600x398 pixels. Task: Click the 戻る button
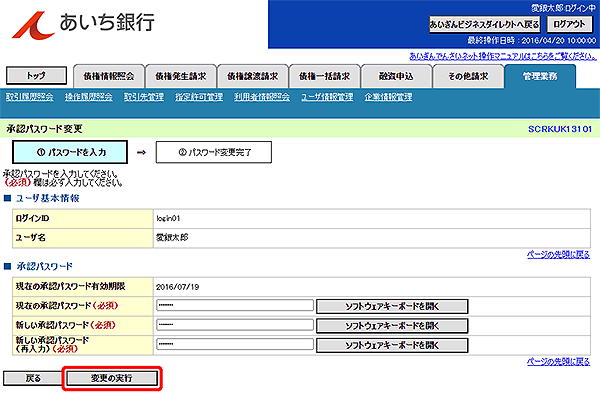click(x=33, y=378)
